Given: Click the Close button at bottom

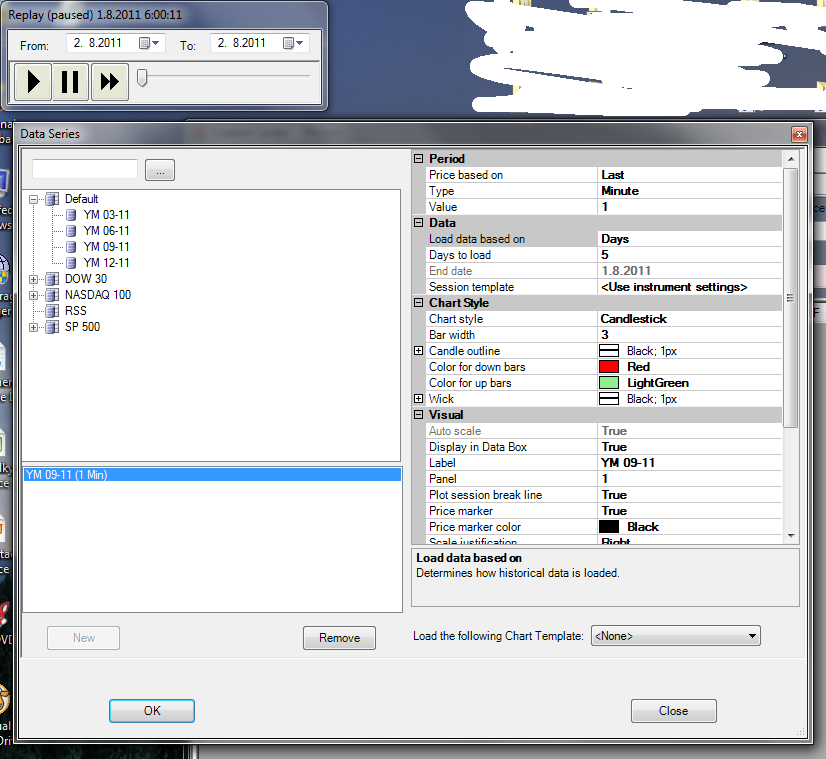Looking at the screenshot, I should 673,711.
